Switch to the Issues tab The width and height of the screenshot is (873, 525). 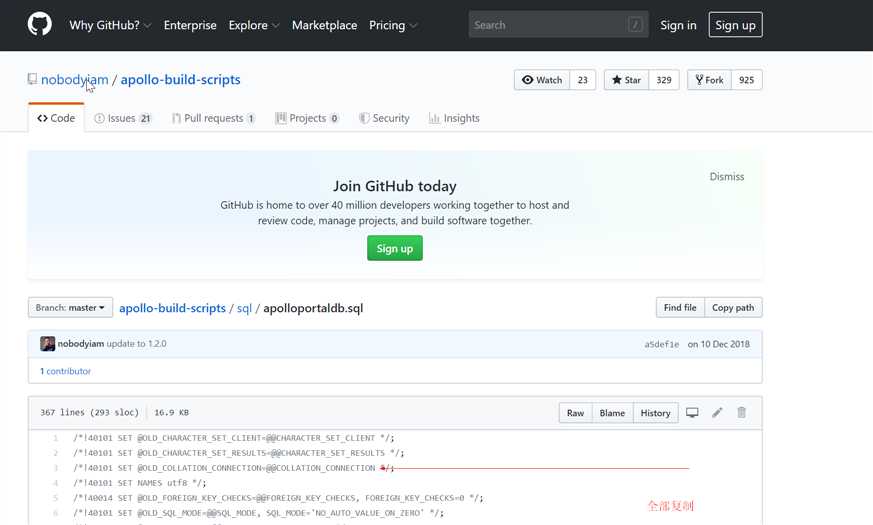[122, 118]
